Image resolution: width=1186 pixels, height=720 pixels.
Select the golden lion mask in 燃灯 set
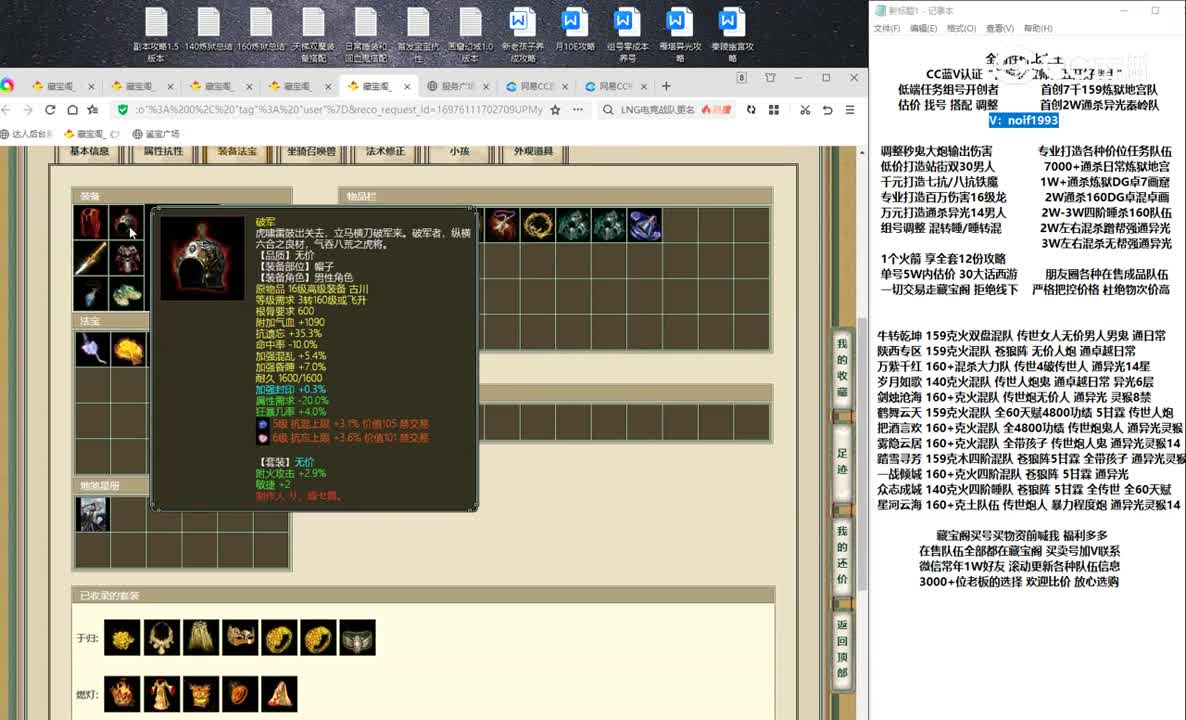pos(200,694)
